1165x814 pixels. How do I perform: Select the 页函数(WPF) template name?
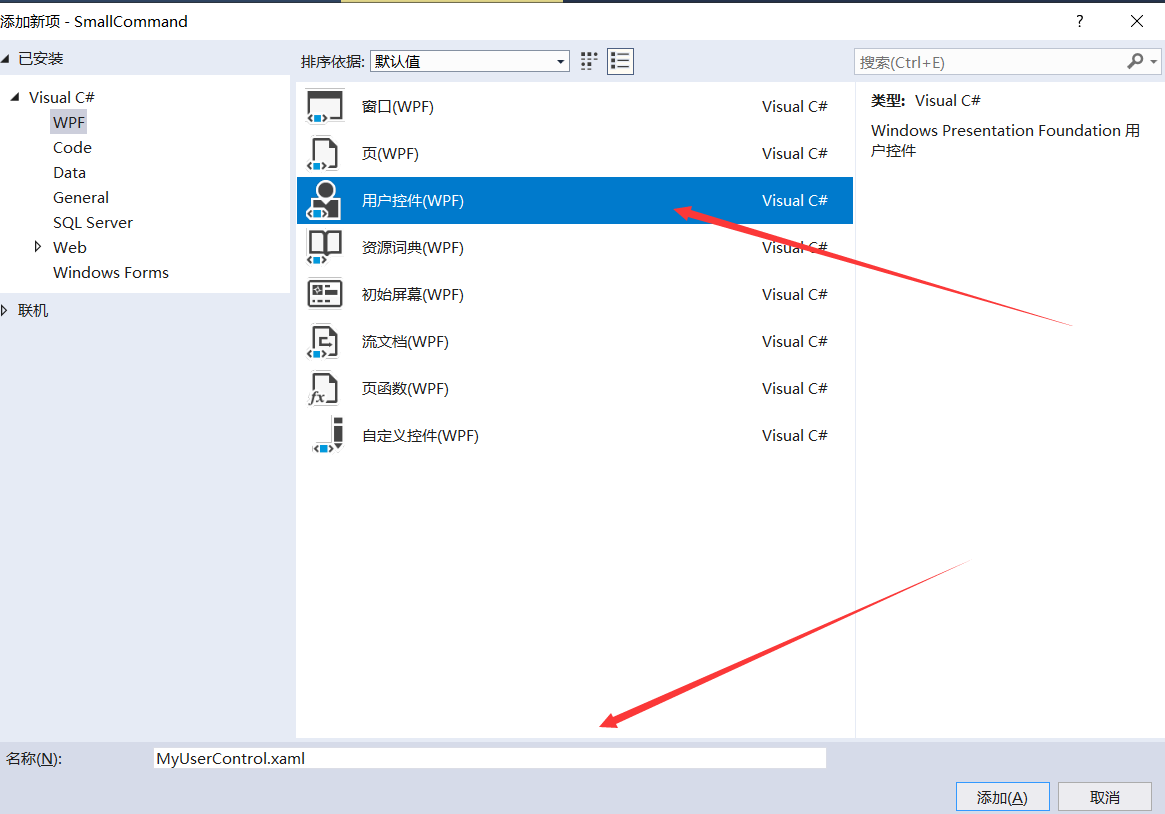point(405,388)
